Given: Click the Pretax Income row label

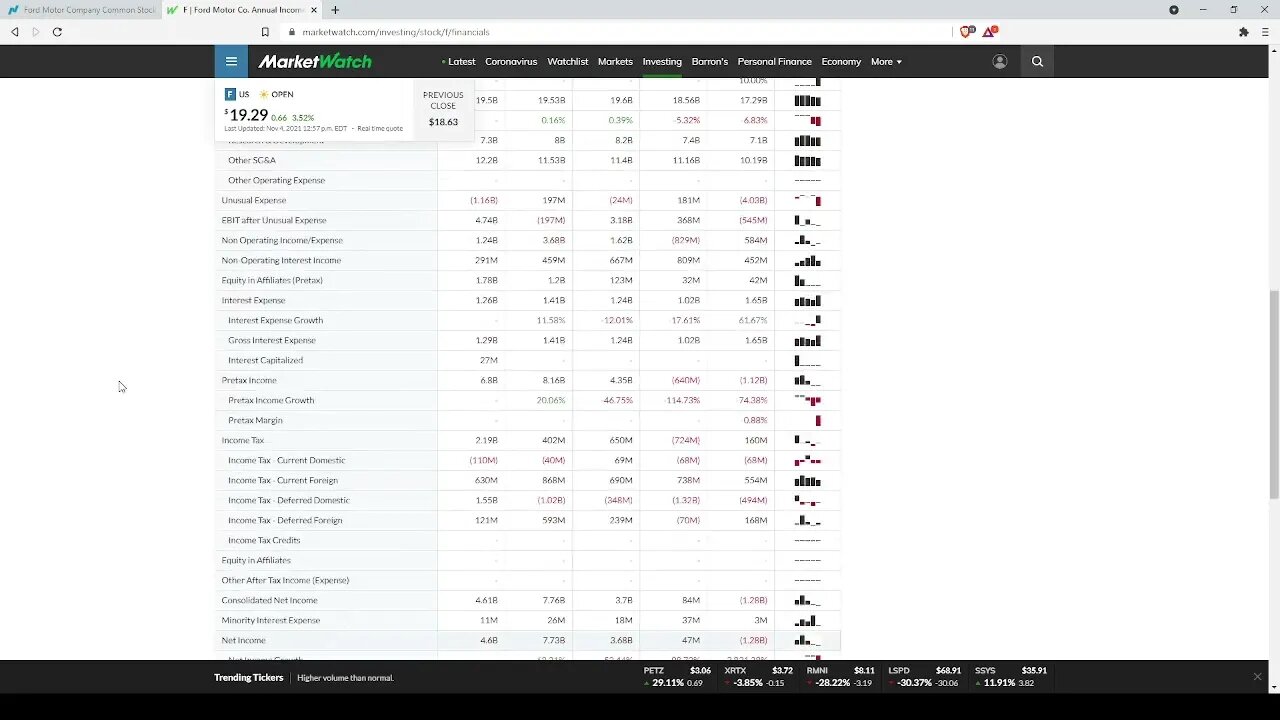Looking at the screenshot, I should 249,380.
